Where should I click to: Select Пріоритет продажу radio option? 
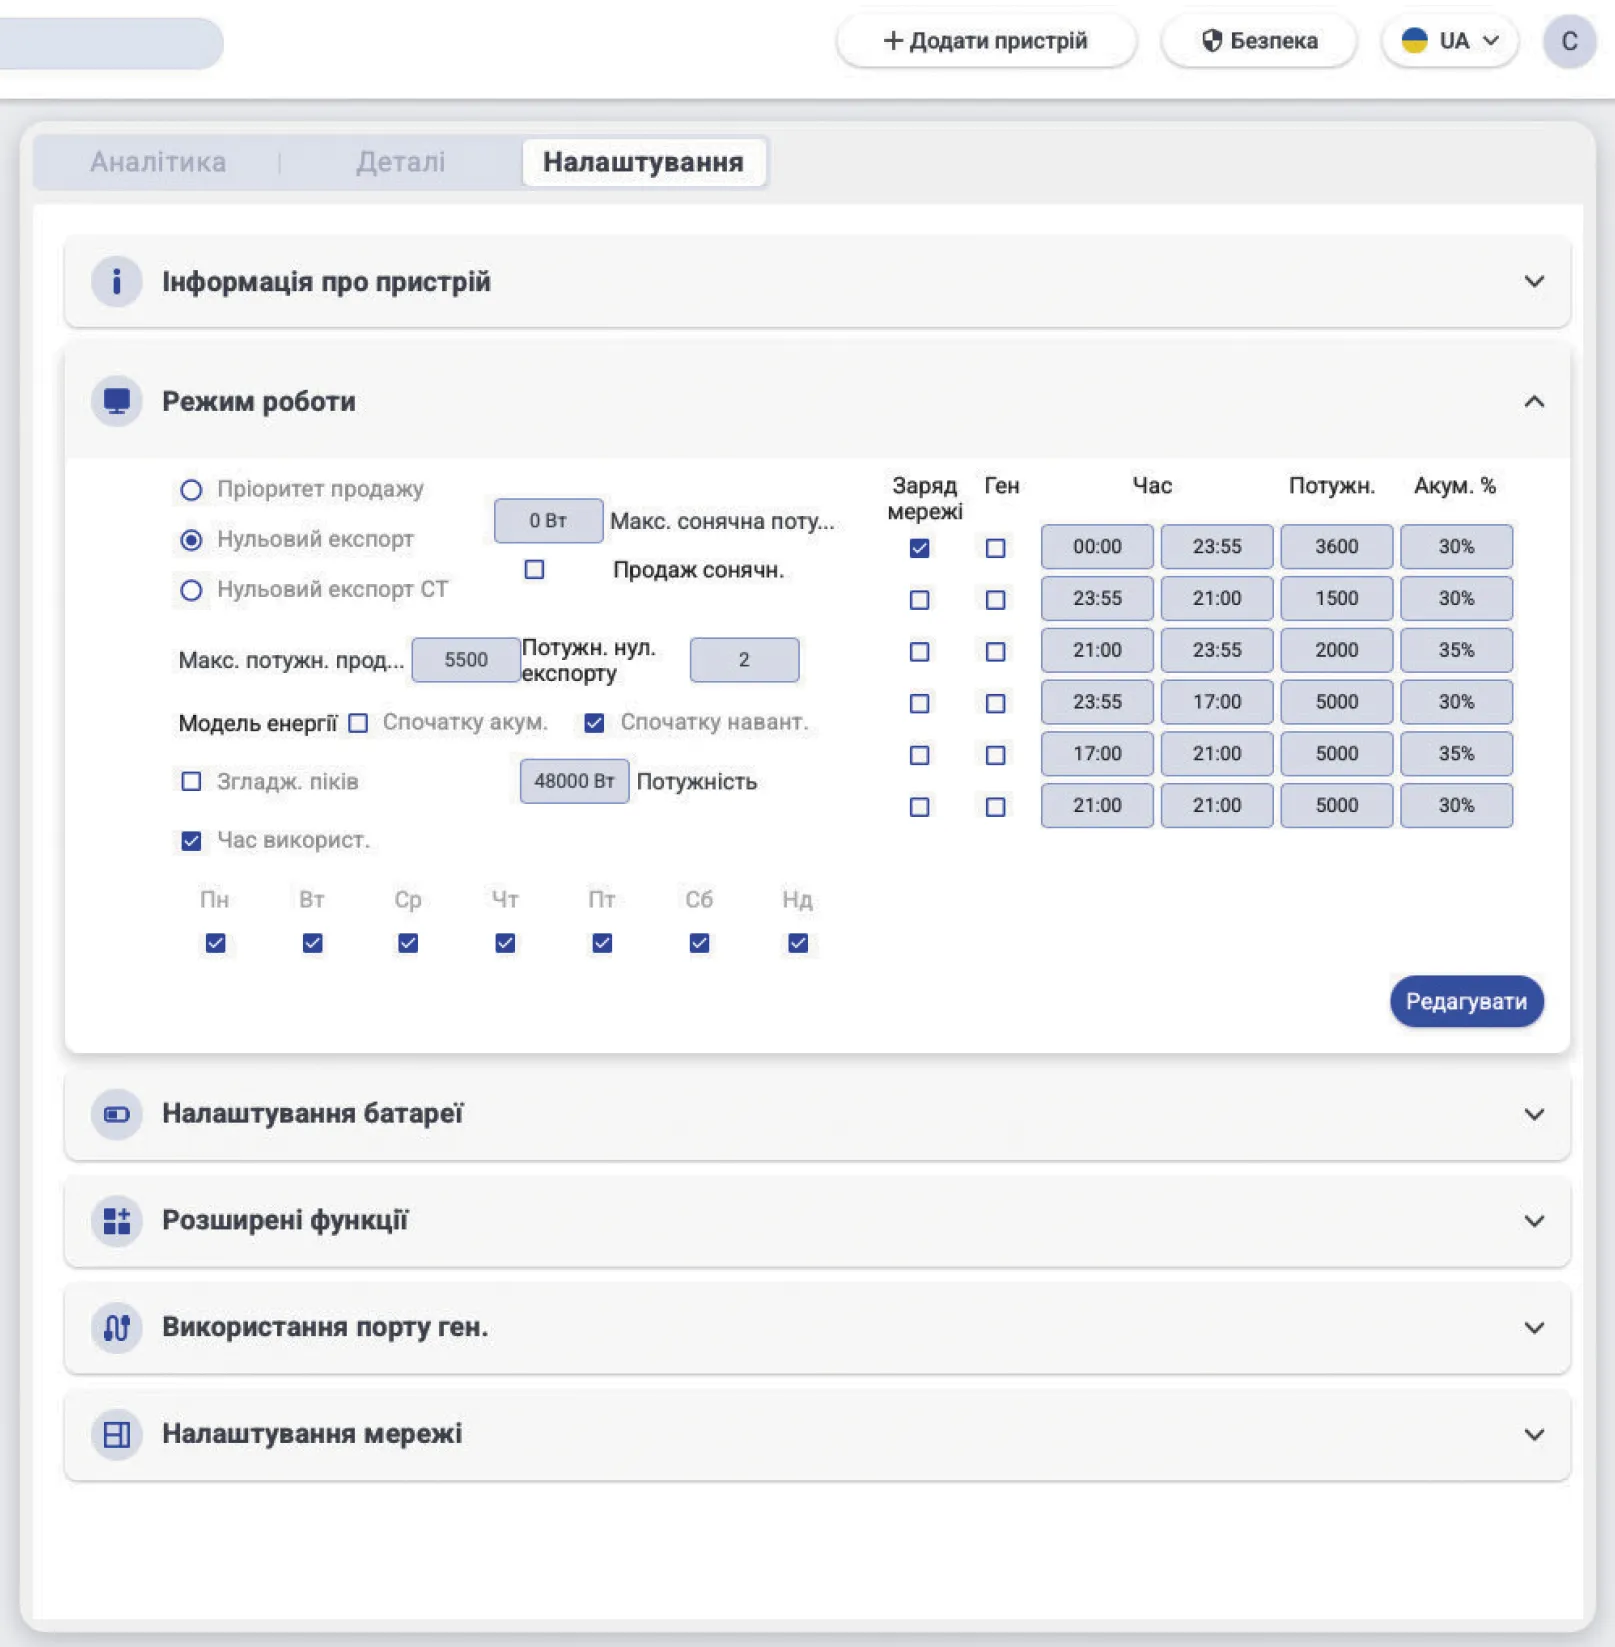191,490
